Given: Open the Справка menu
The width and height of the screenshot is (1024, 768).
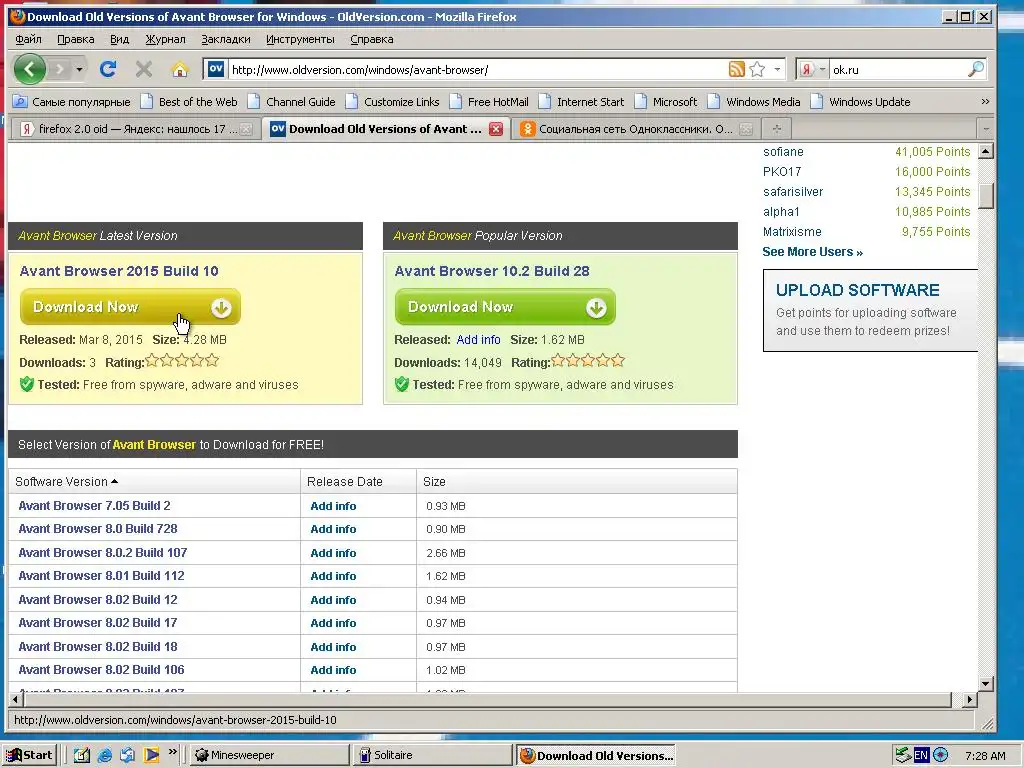Looking at the screenshot, I should (372, 39).
